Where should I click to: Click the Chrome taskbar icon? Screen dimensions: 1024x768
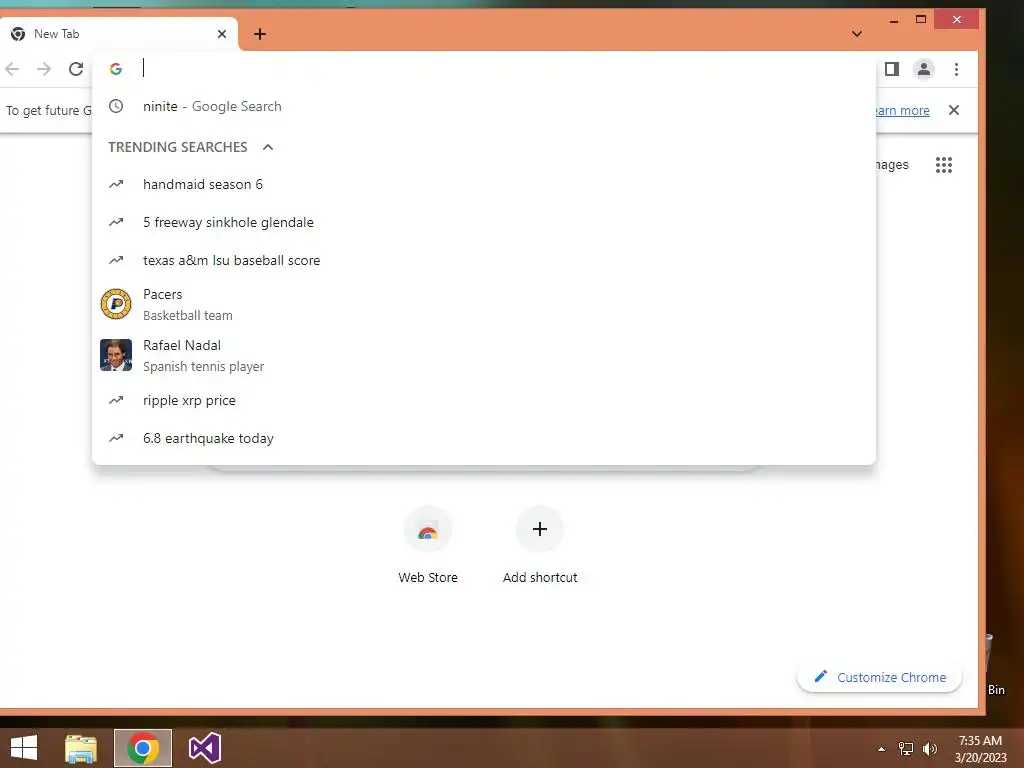(143, 748)
